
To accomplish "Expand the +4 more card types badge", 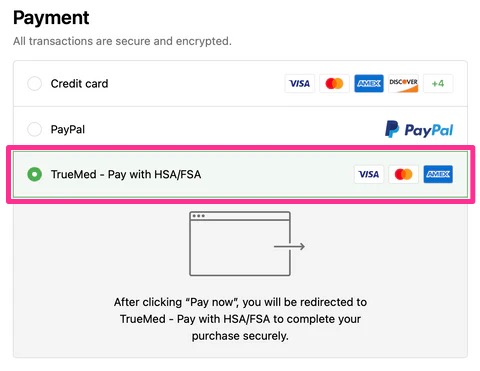I will click(x=438, y=83).
